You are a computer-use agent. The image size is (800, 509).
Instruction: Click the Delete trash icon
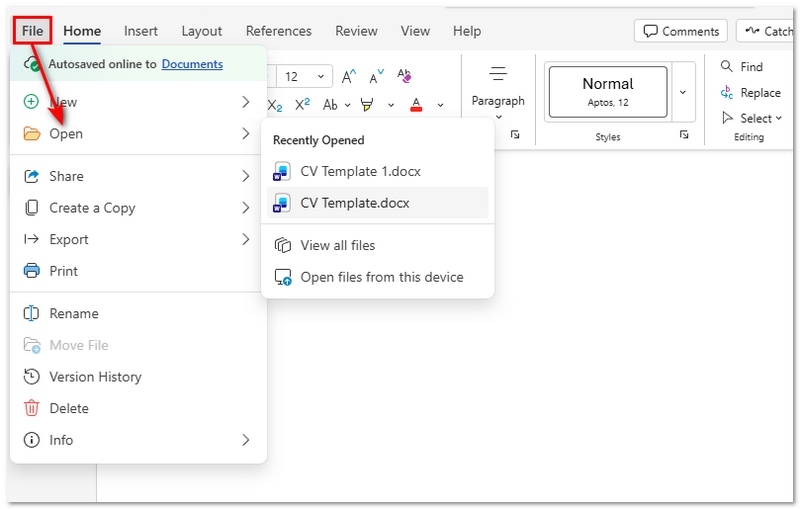31,408
